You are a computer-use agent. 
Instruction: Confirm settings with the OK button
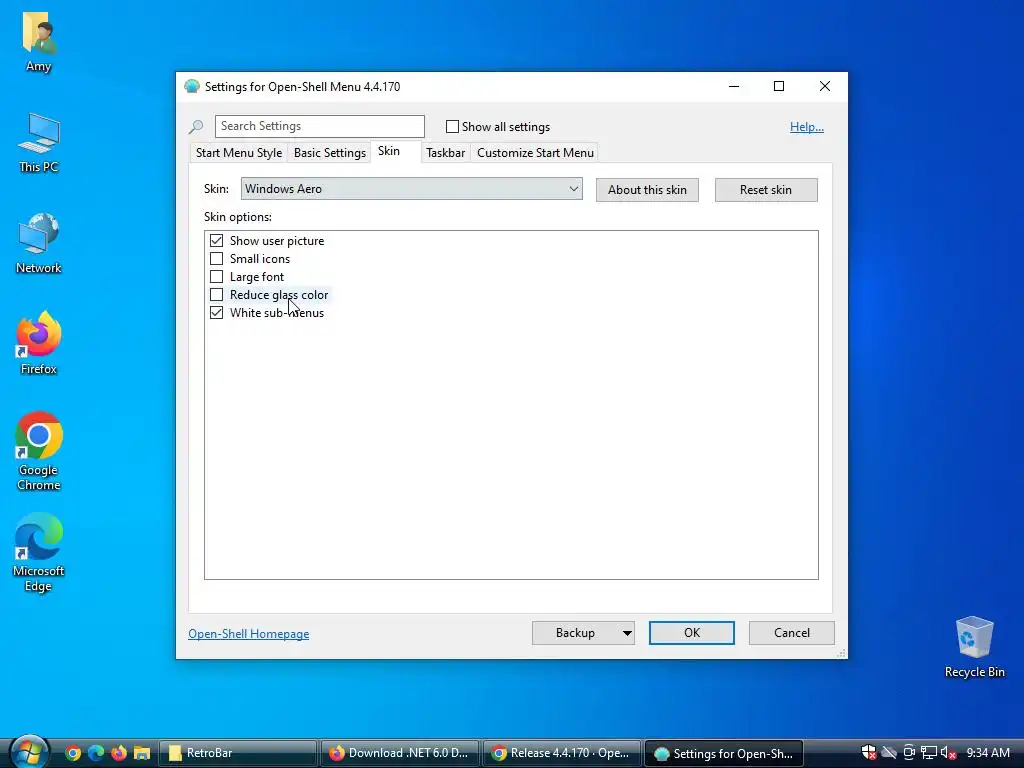click(692, 633)
